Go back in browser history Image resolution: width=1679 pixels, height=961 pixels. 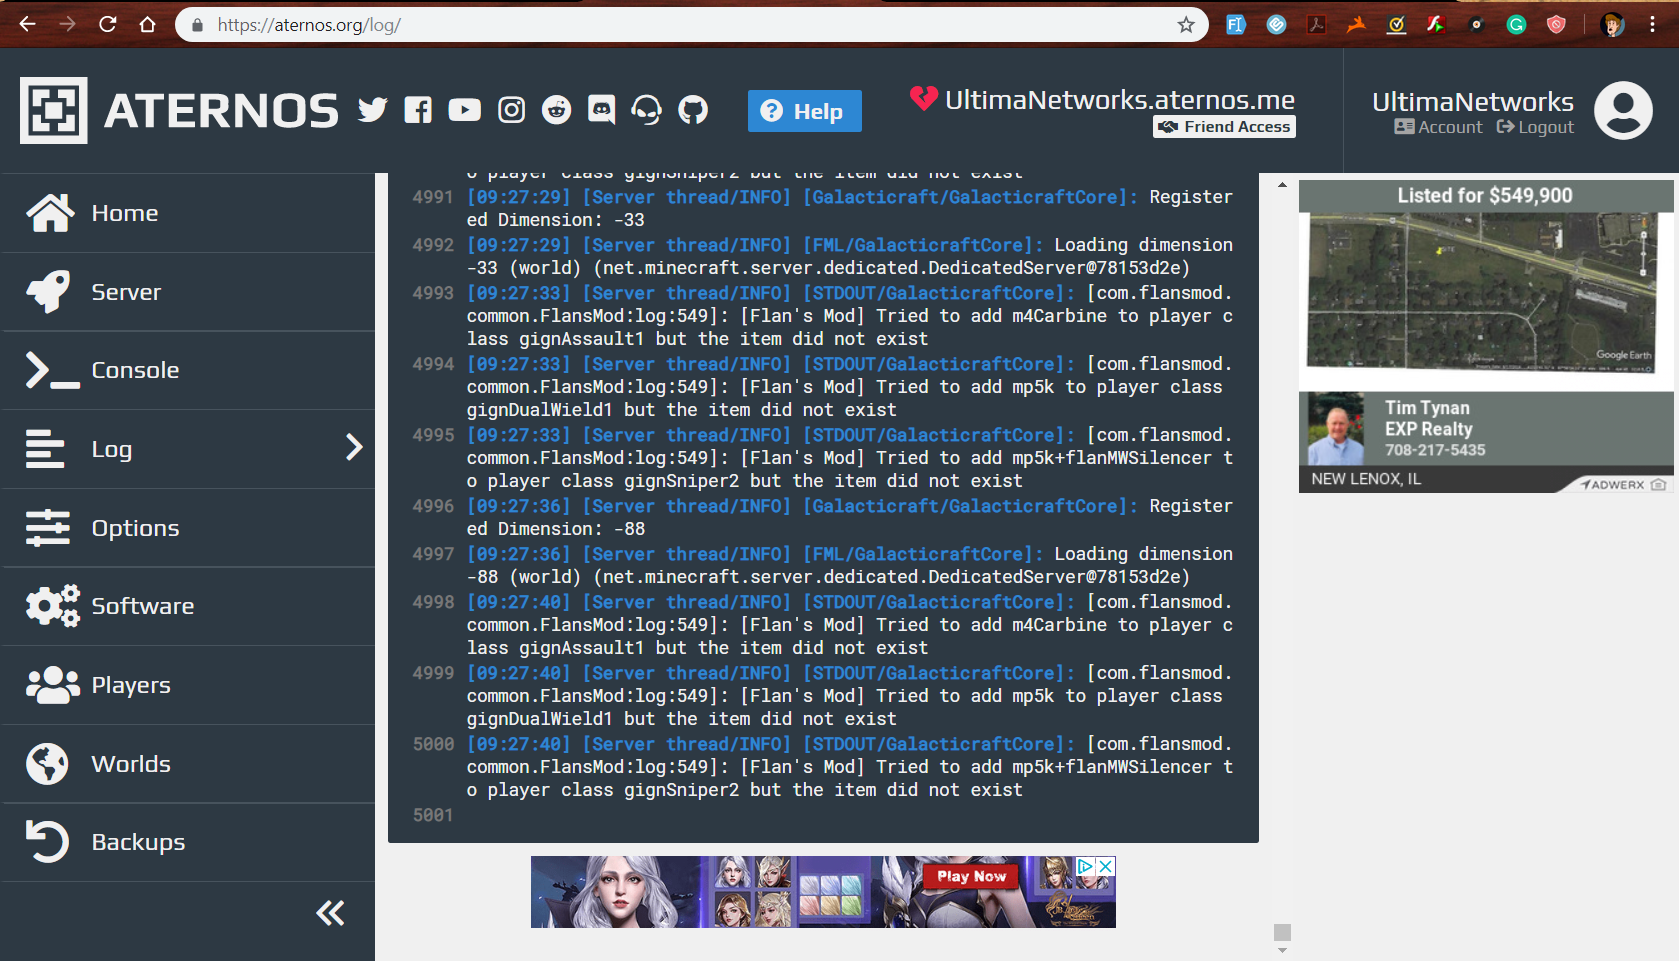click(28, 24)
